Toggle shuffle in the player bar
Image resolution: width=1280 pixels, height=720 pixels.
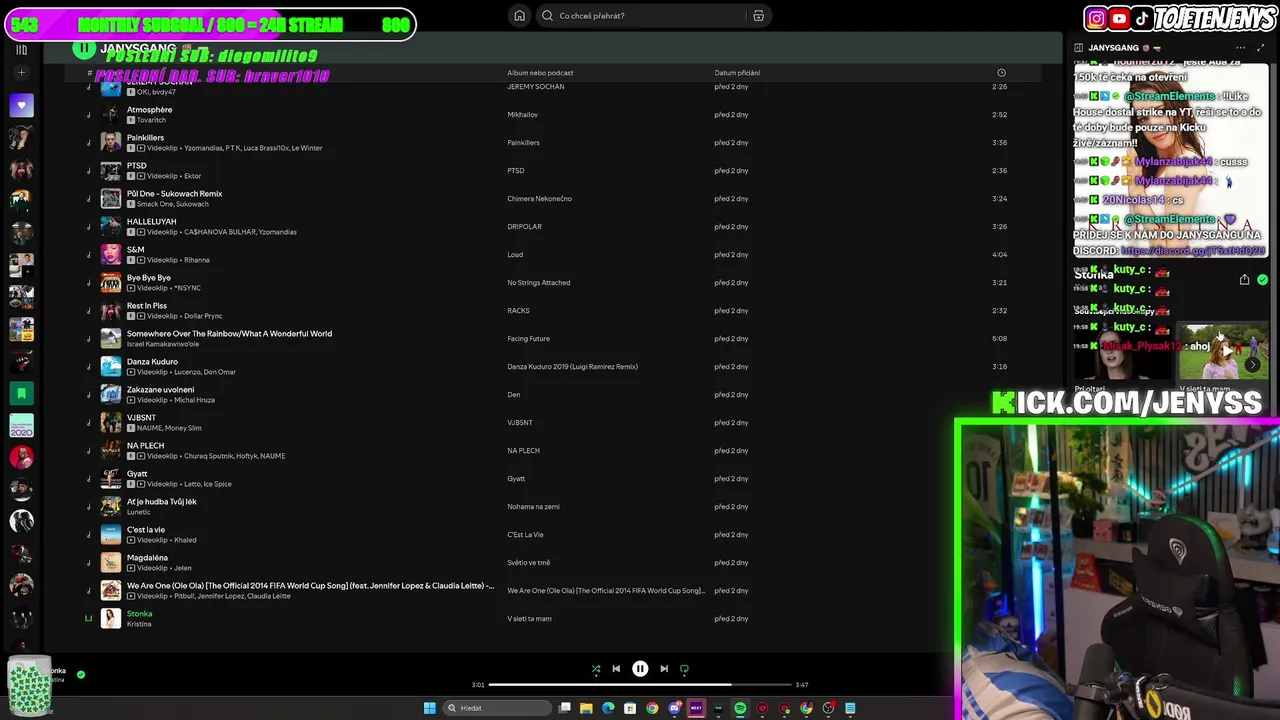point(596,669)
